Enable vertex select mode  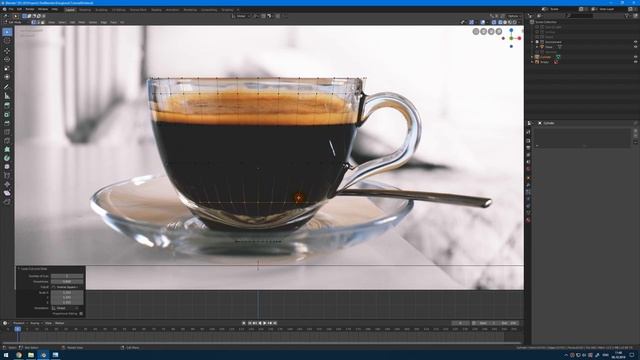33,22
